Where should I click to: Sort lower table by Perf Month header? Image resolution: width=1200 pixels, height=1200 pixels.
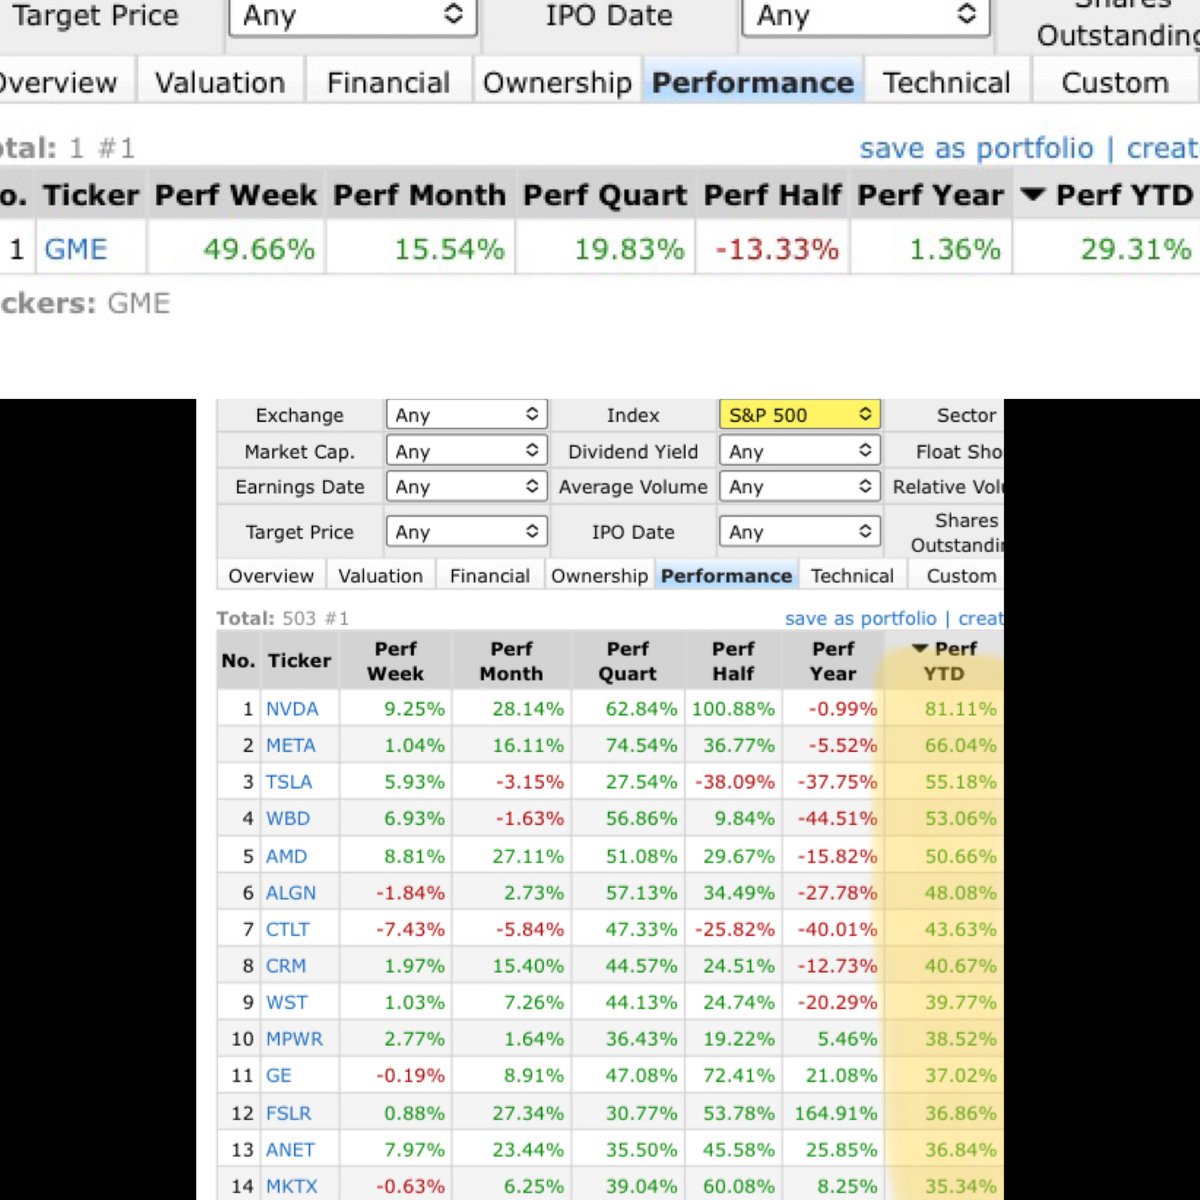coord(511,661)
